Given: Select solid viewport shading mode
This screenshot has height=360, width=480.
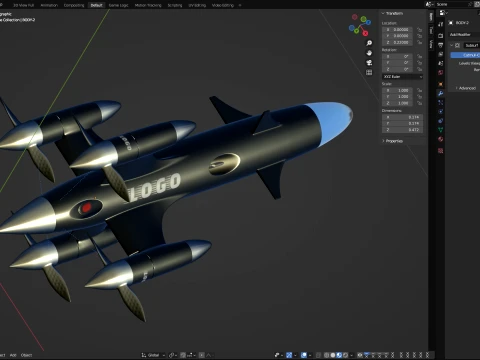Looking at the screenshot, I should click(333, 355).
